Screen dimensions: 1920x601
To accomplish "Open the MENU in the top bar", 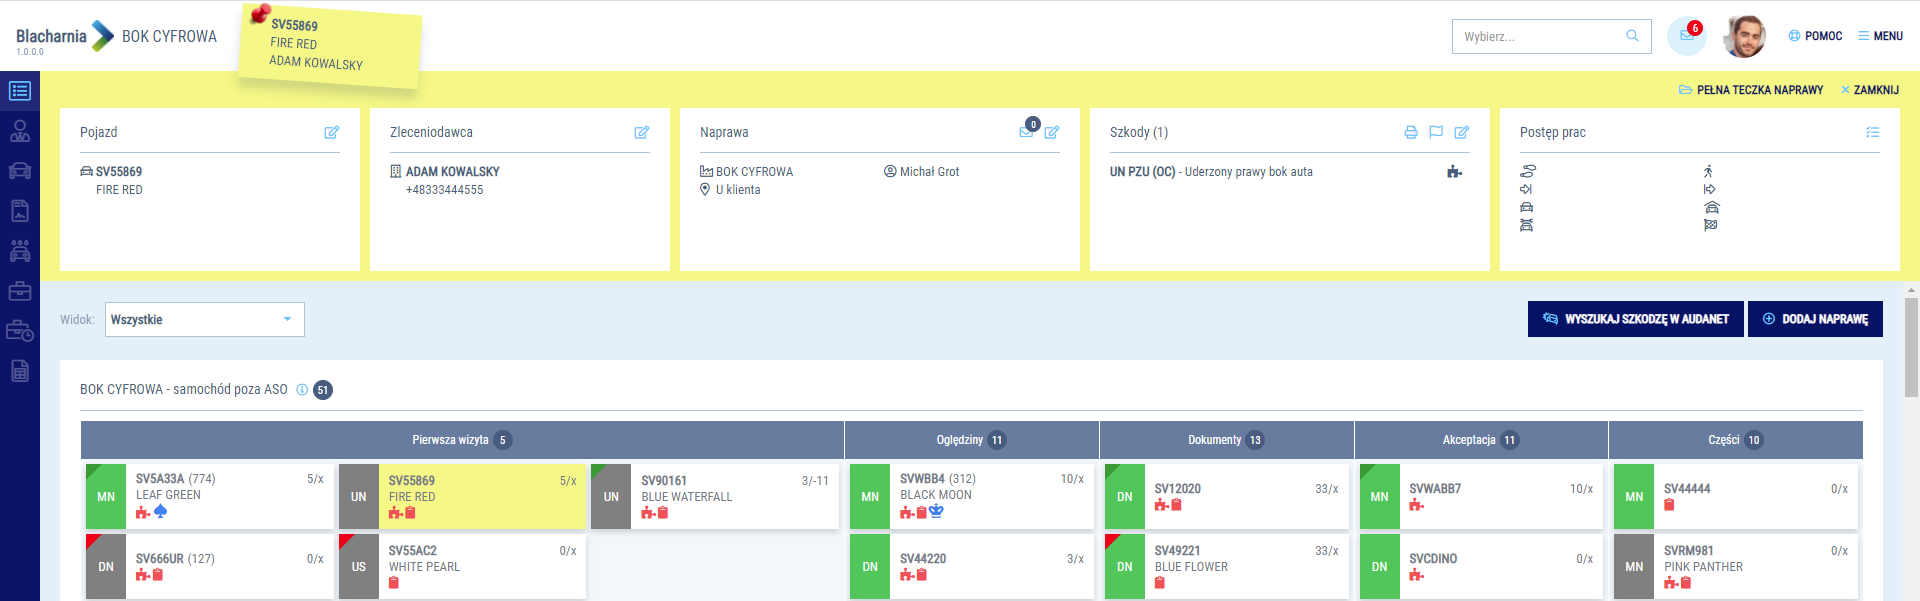I will pyautogui.click(x=1880, y=36).
